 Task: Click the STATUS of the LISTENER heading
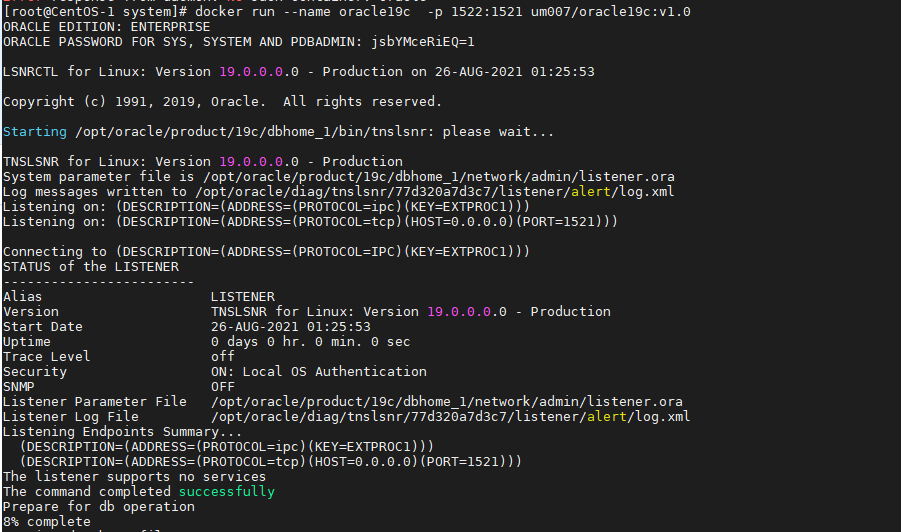[x=91, y=267]
